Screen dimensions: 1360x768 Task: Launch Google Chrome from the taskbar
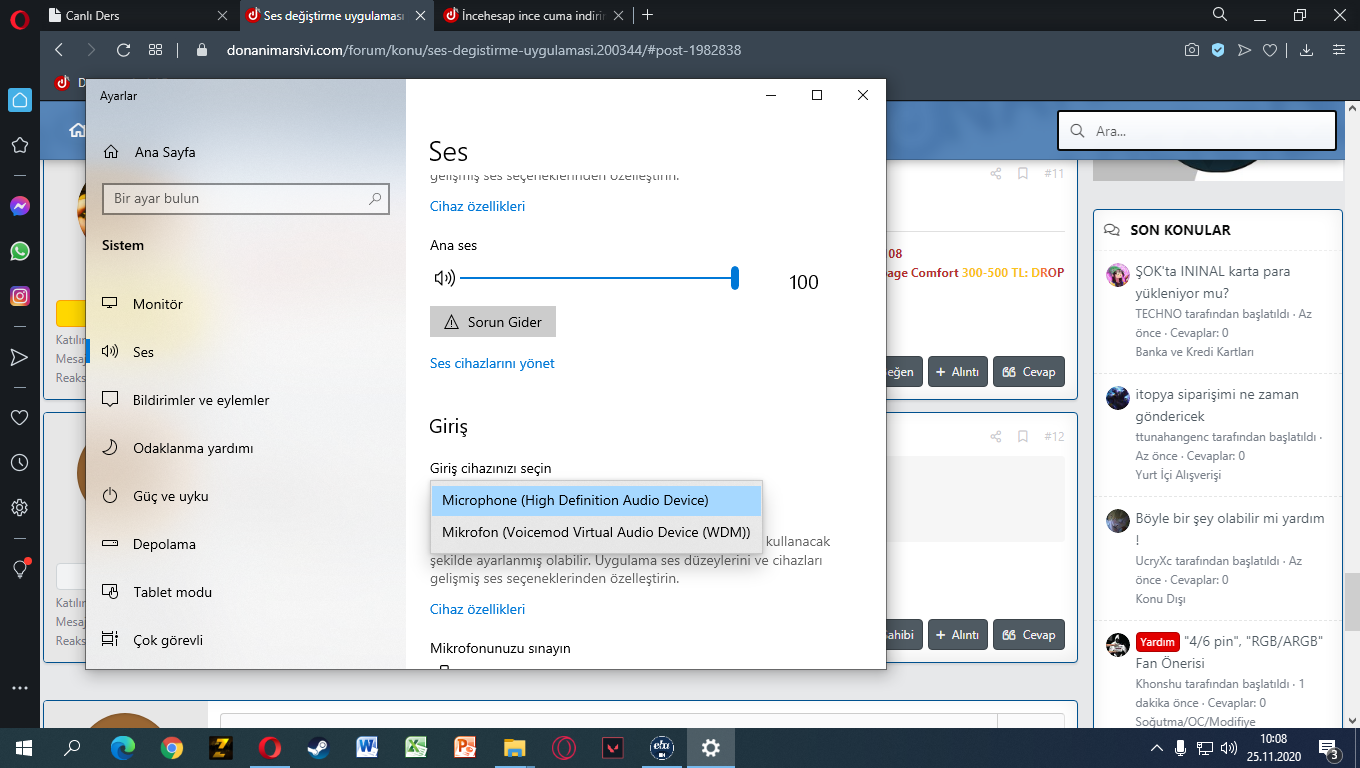(x=172, y=747)
